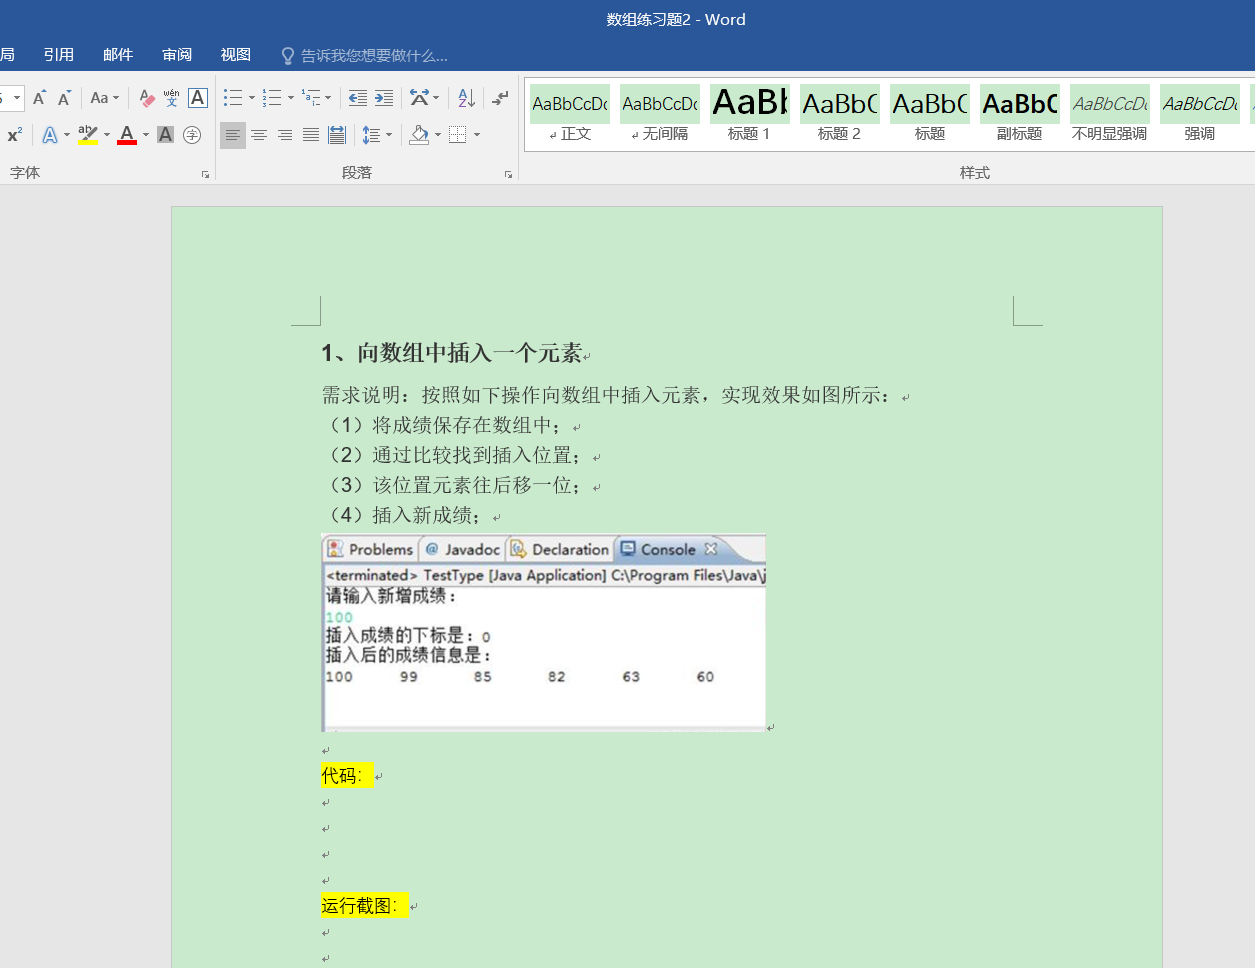Open the Asian Layout tool

(x=419, y=98)
